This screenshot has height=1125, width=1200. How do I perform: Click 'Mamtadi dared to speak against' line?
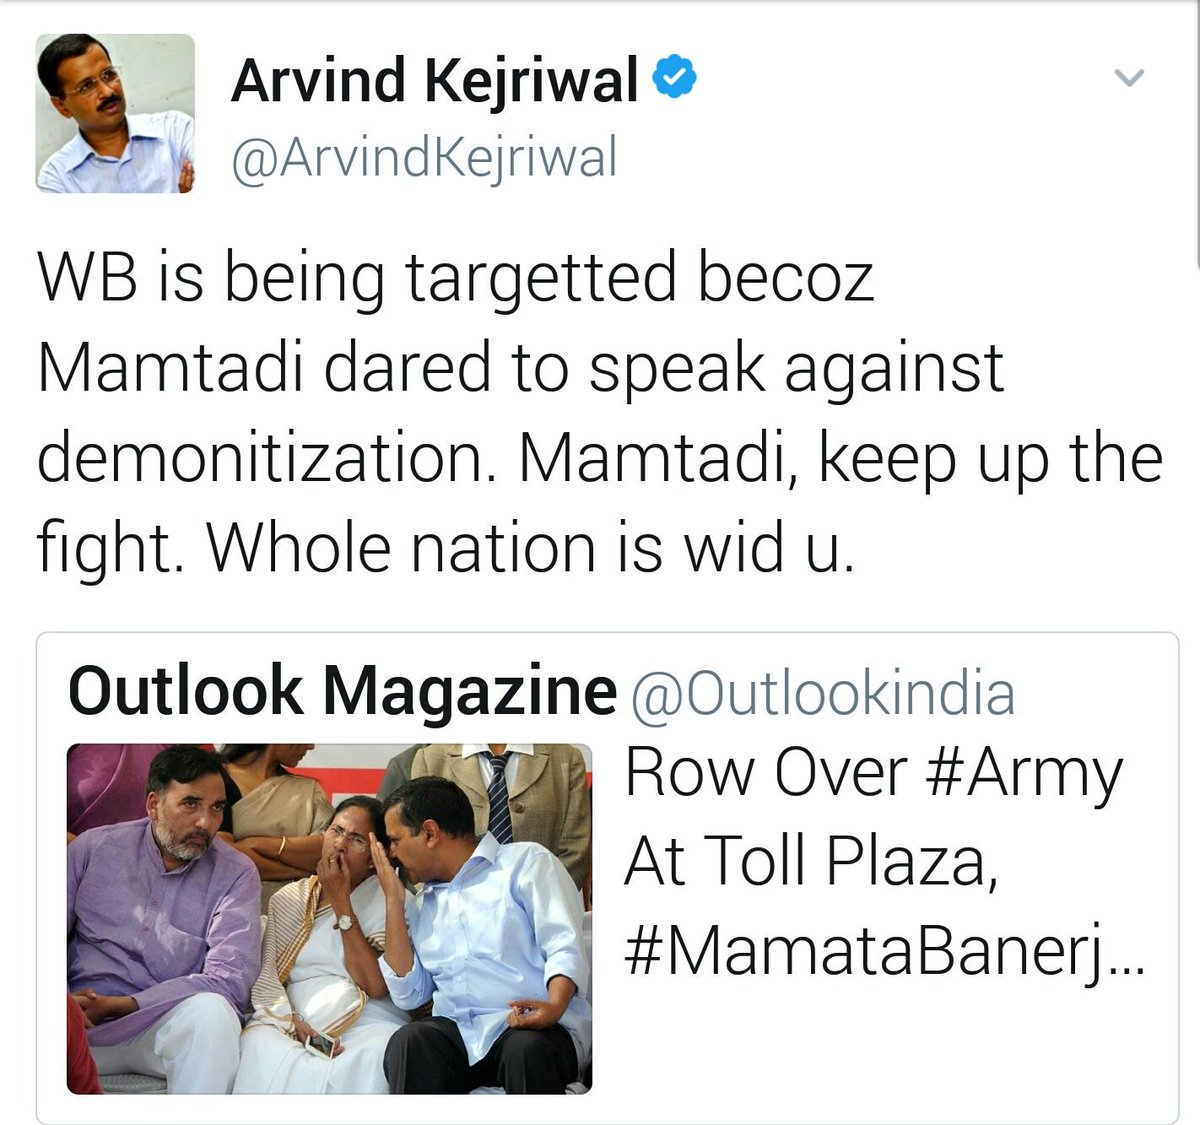pyautogui.click(x=520, y=370)
